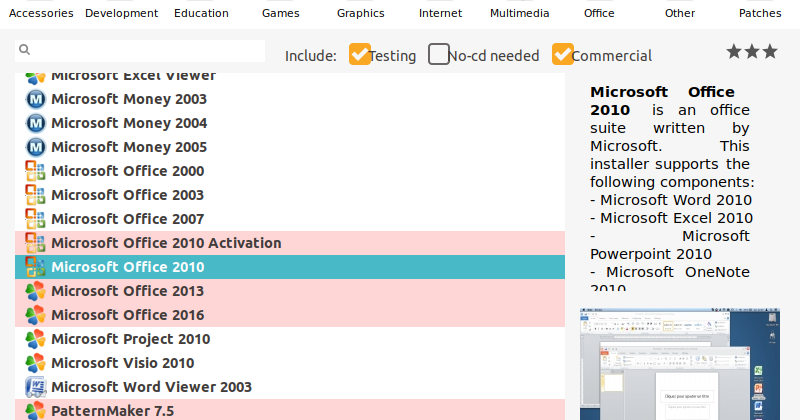Screen dimensions: 800x420
Task: Select the highlighted Microsoft Office 2010 text
Action: click(128, 267)
